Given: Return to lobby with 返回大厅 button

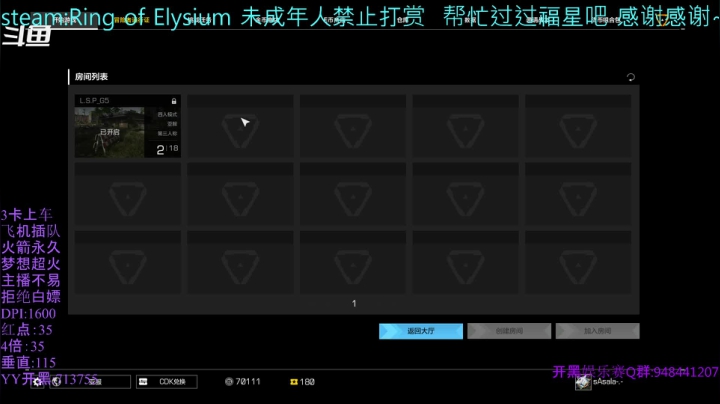Looking at the screenshot, I should pyautogui.click(x=421, y=331).
